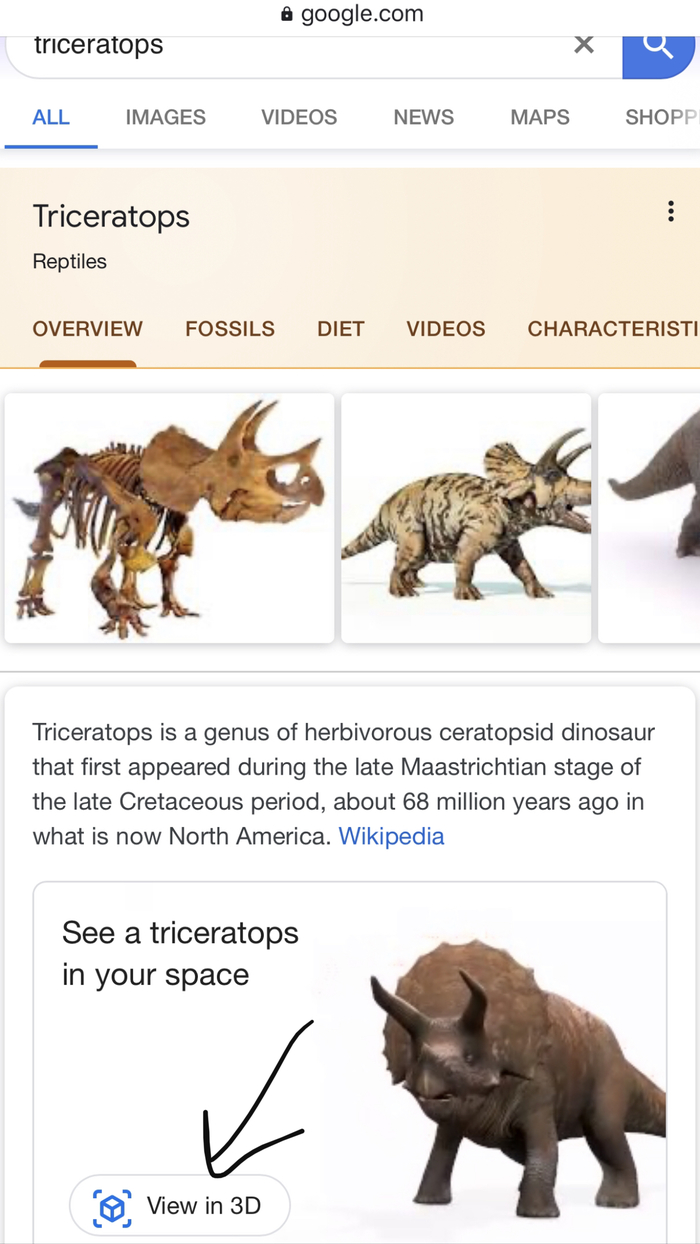Select the Maps tab

[539, 117]
